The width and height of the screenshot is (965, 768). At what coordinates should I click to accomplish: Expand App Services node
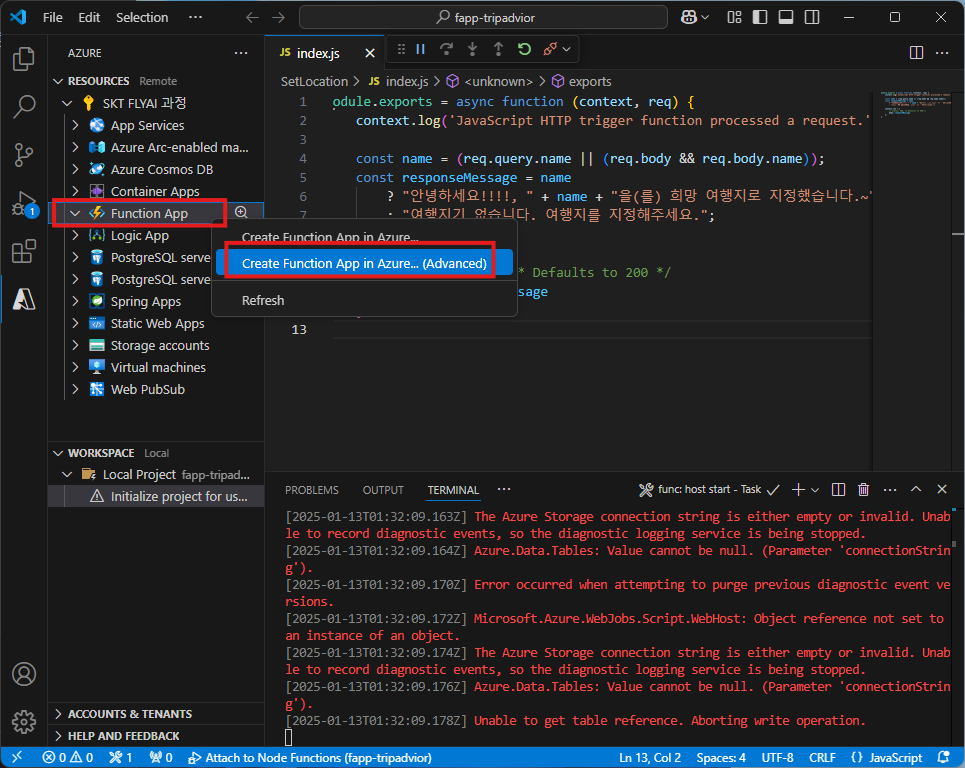[x=75, y=126]
